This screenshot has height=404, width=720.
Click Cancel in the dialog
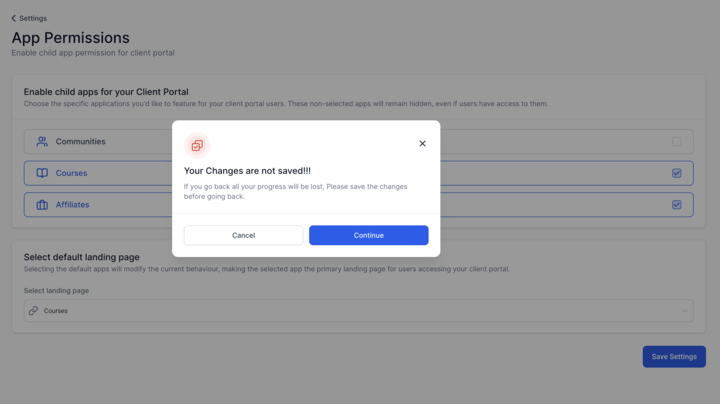pos(243,235)
